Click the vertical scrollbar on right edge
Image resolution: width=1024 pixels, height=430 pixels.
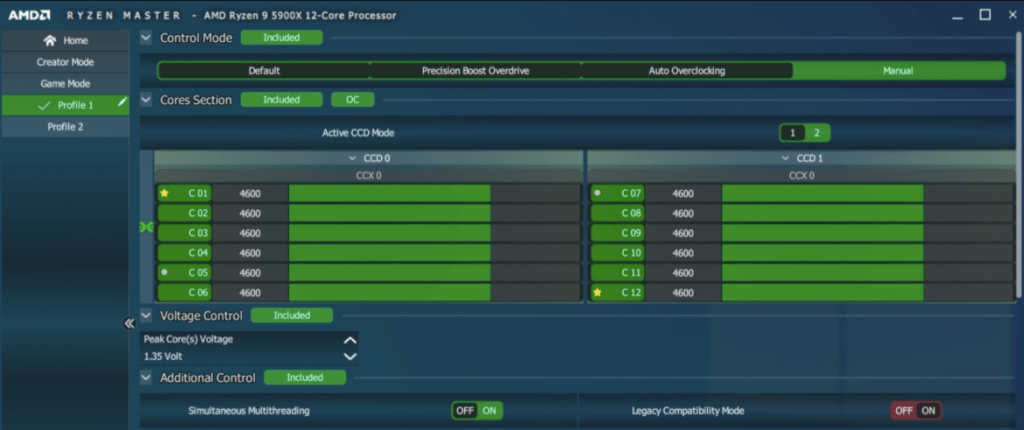1019,163
